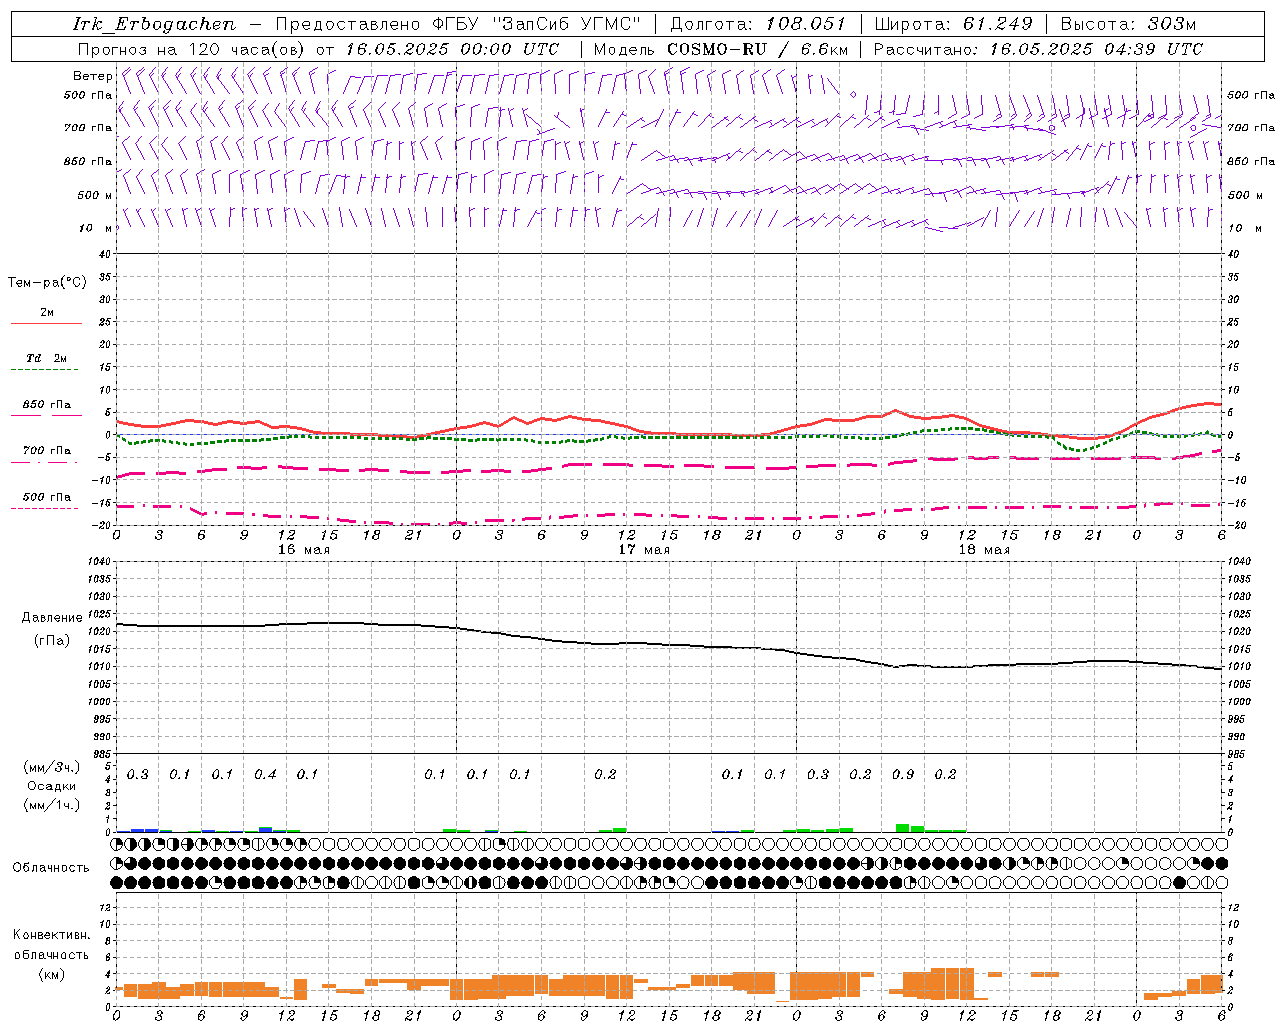Viewport: 1280px width, 1024px height.
Task: Click the 'Ветер' wind panel label
Action: 92,76
